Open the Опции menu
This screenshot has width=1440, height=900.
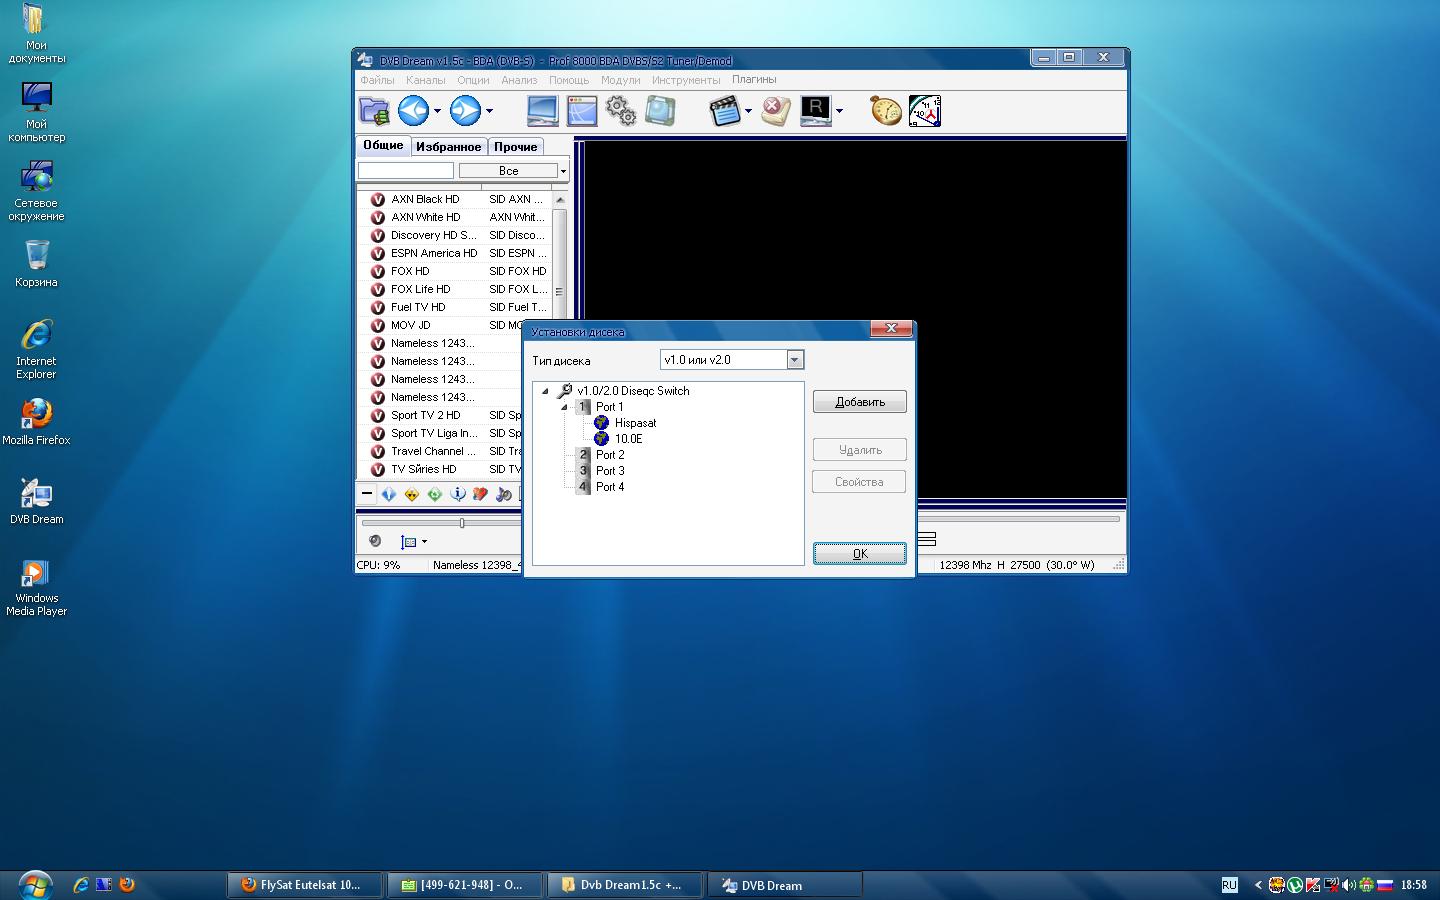point(473,80)
